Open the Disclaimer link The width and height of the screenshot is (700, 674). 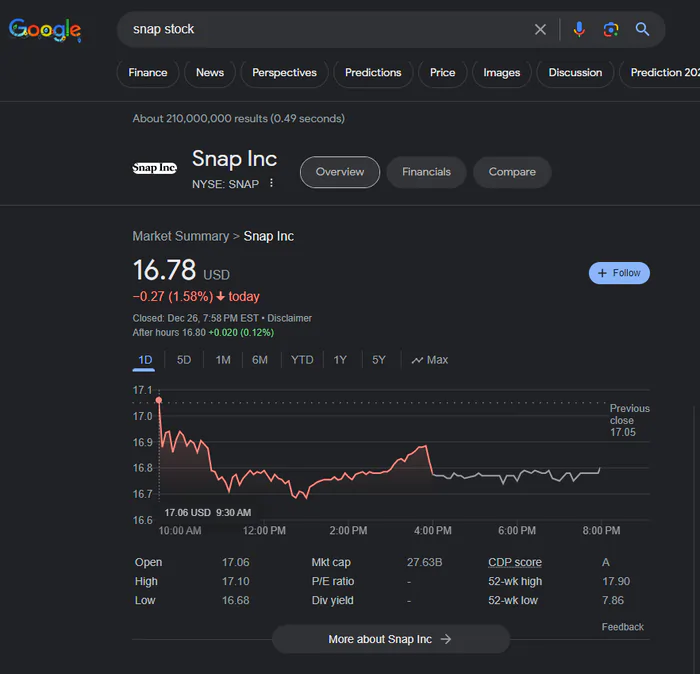(289, 318)
